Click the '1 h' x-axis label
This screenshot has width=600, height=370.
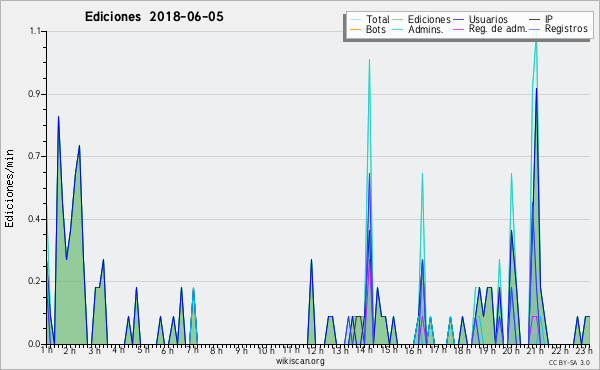47,350
